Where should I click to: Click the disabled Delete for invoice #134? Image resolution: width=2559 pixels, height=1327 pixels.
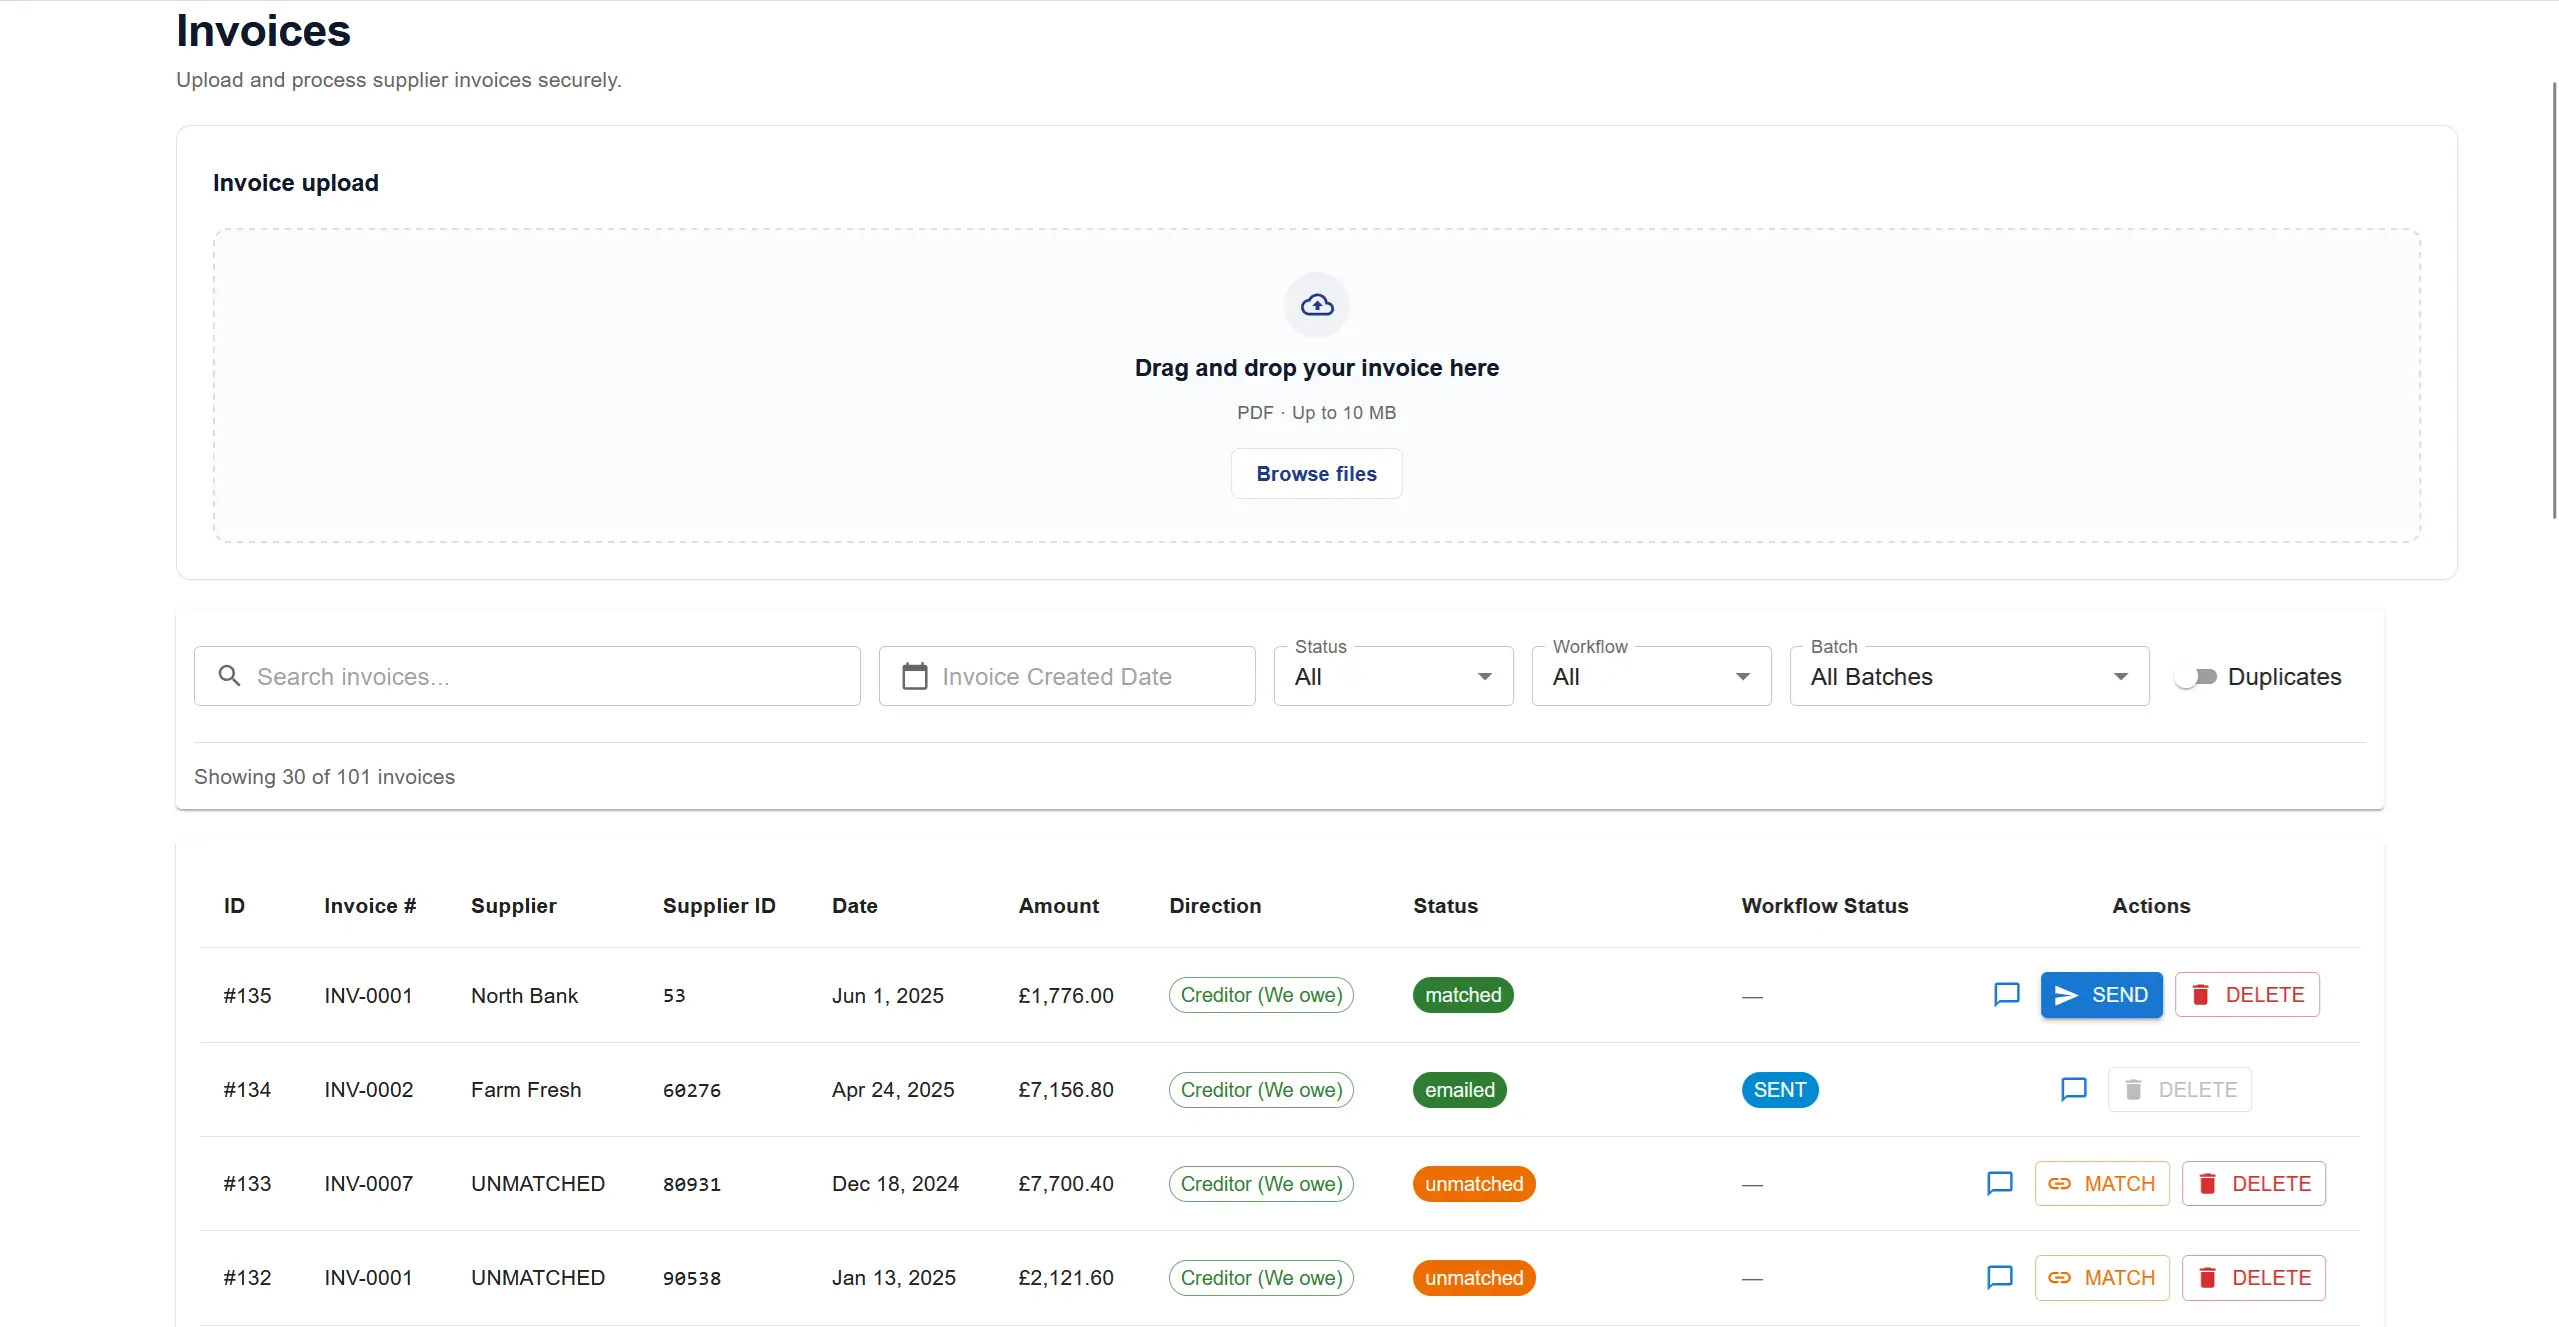(x=2180, y=1089)
